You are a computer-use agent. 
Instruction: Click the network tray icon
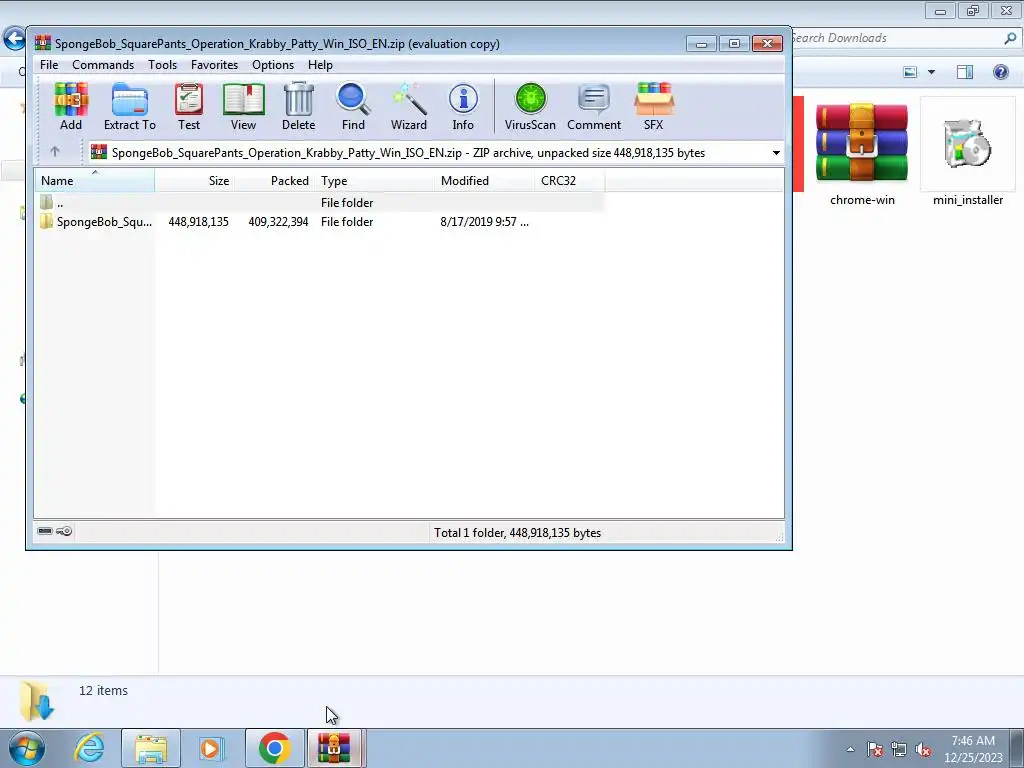tap(899, 749)
